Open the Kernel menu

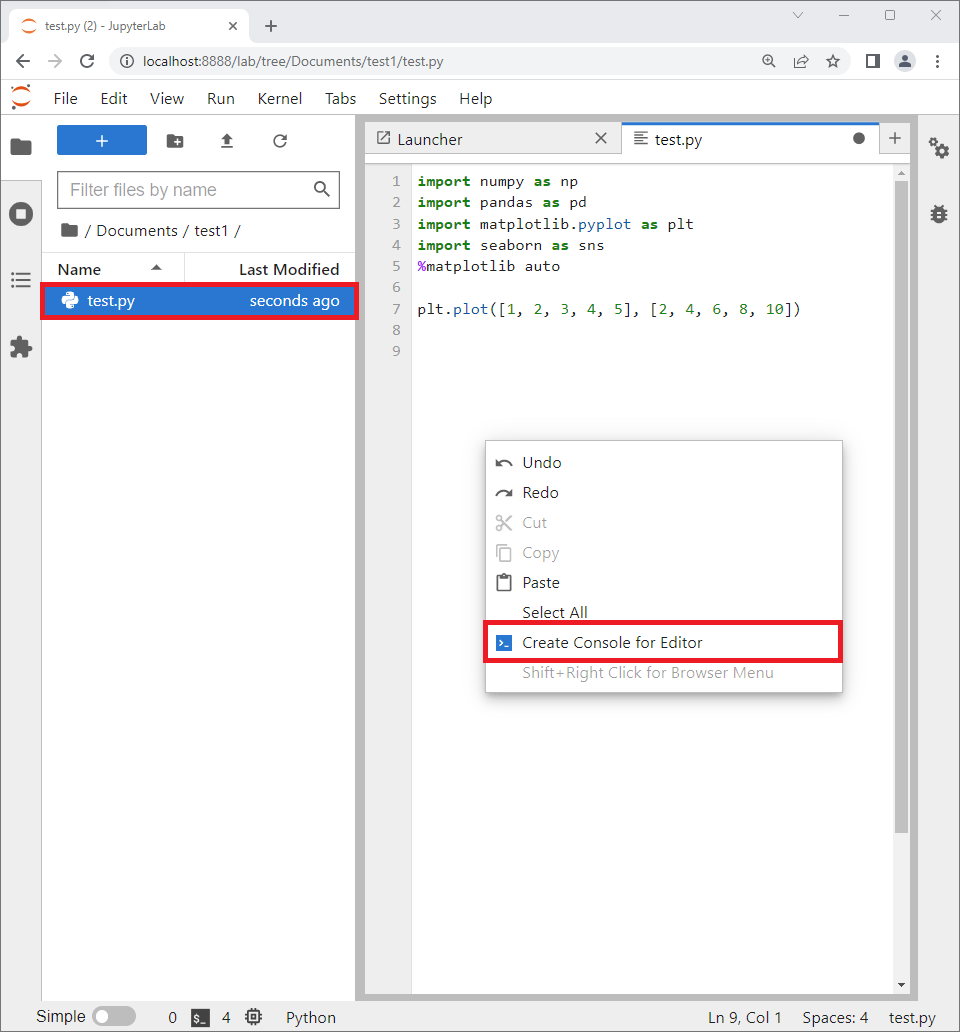click(279, 98)
